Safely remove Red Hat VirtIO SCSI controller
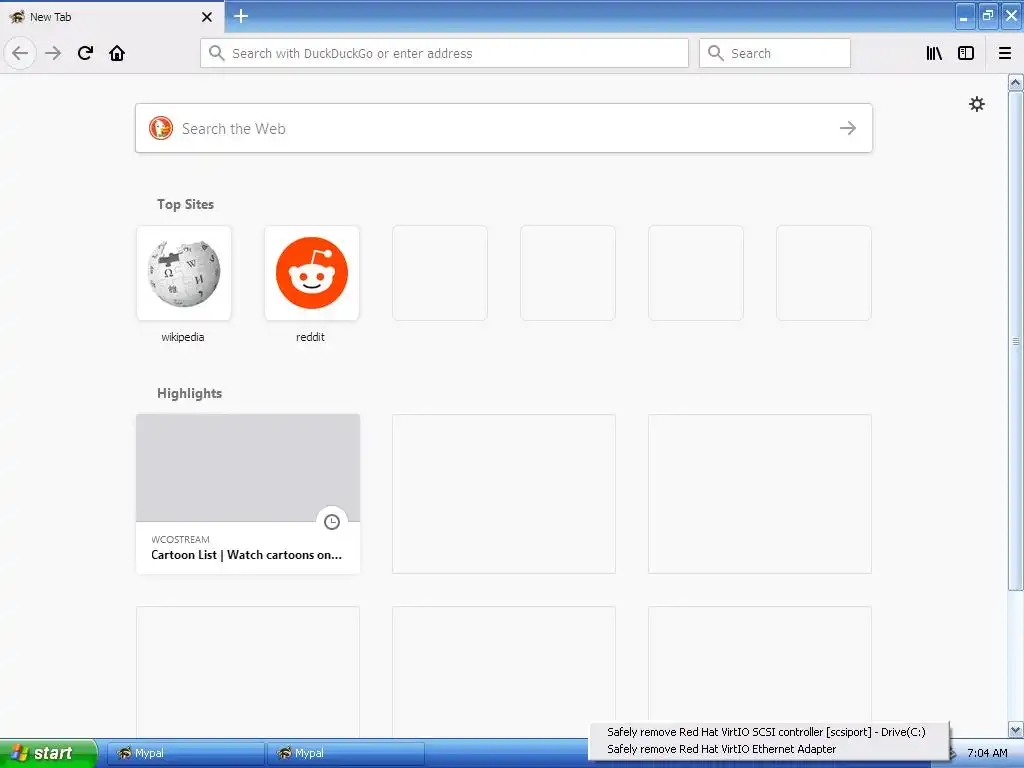Image resolution: width=1024 pixels, height=768 pixels. 766,732
